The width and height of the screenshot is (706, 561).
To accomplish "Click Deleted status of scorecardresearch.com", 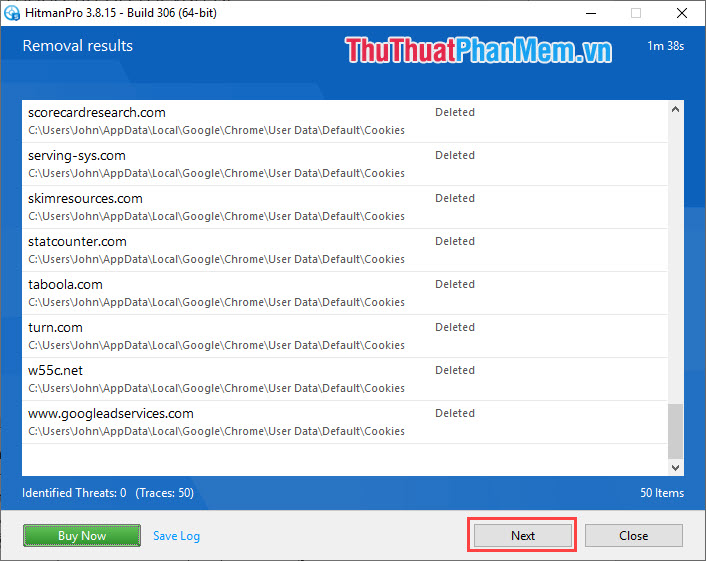I will (455, 112).
